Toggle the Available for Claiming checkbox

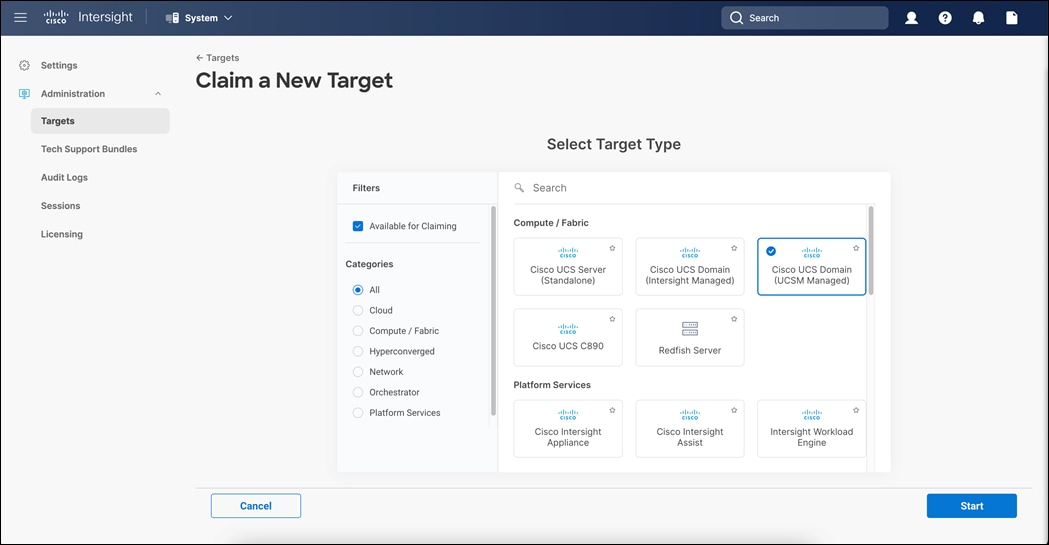click(x=358, y=226)
